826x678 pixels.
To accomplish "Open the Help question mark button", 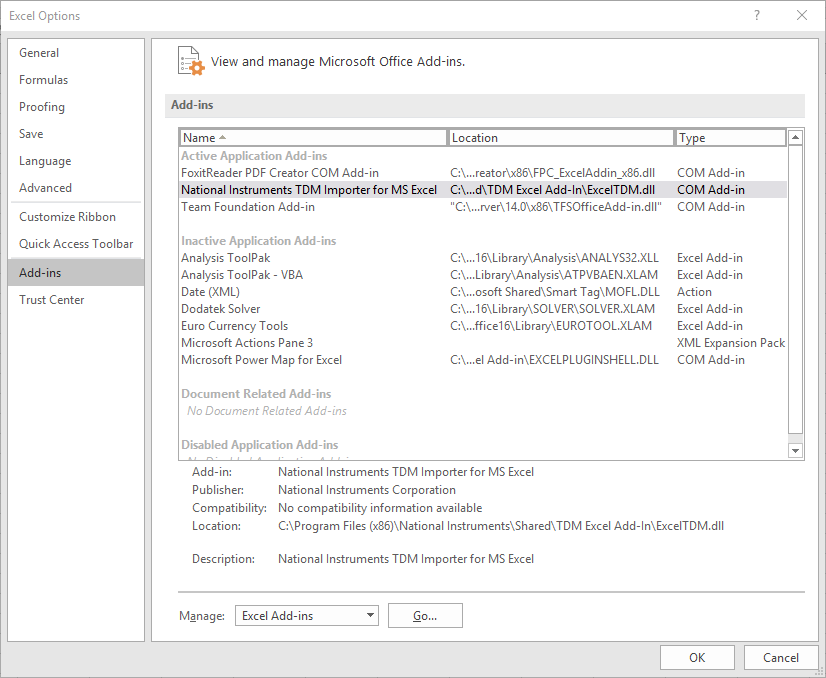I will [x=757, y=15].
